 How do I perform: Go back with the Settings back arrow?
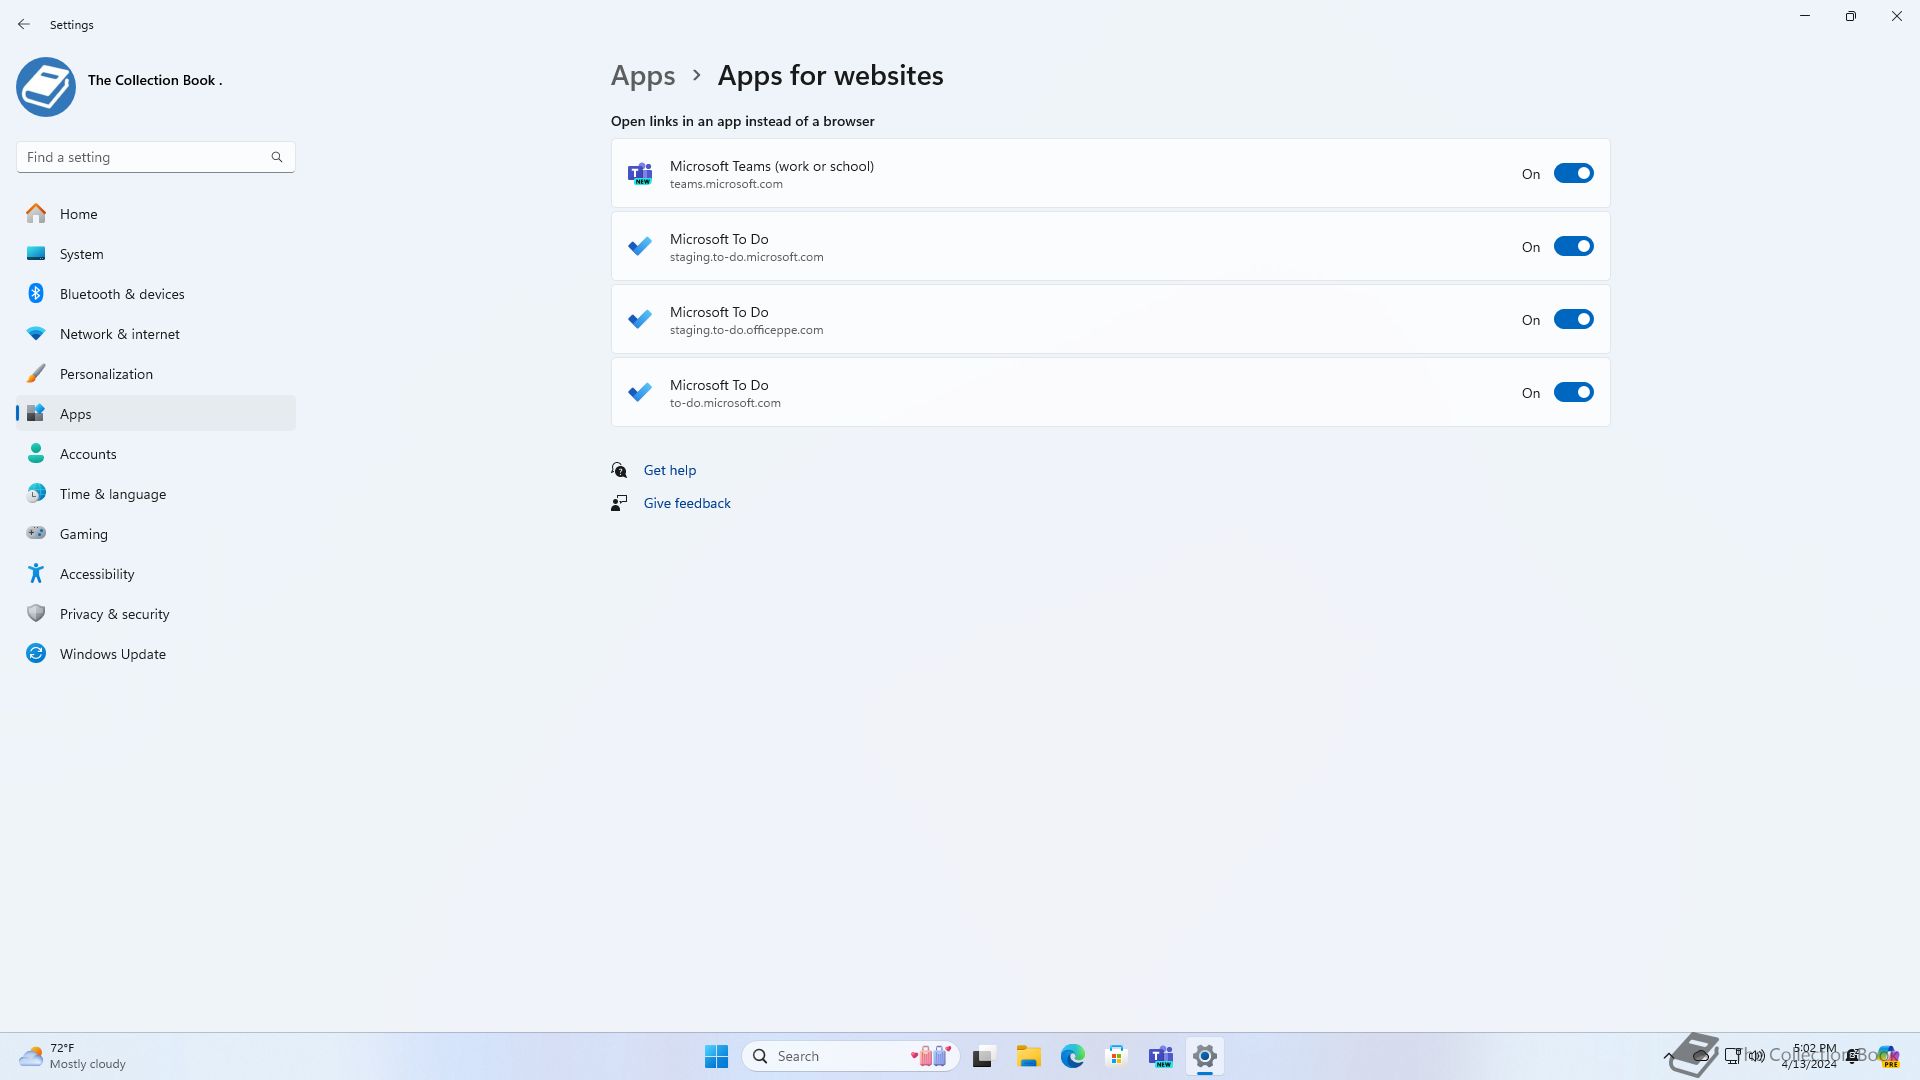click(x=24, y=24)
